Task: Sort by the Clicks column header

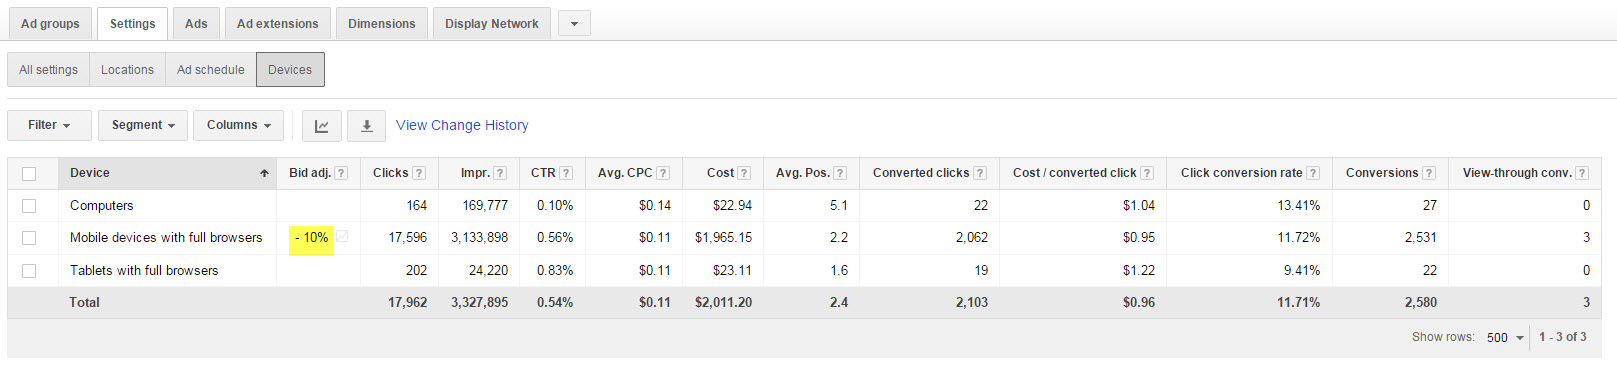Action: click(x=390, y=173)
